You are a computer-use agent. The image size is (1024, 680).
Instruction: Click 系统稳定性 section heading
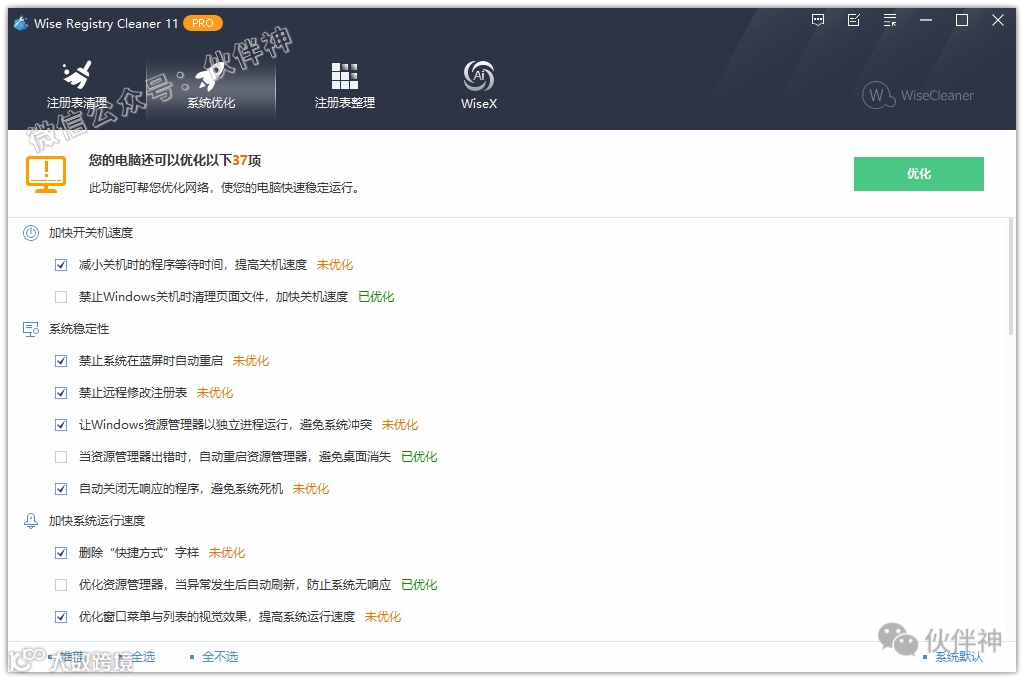(79, 329)
